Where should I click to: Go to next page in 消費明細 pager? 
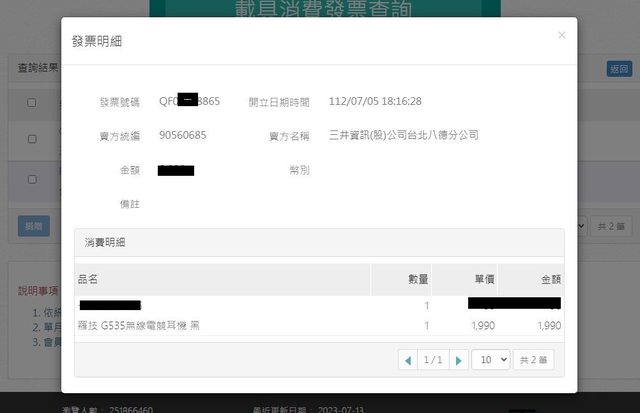(458, 360)
